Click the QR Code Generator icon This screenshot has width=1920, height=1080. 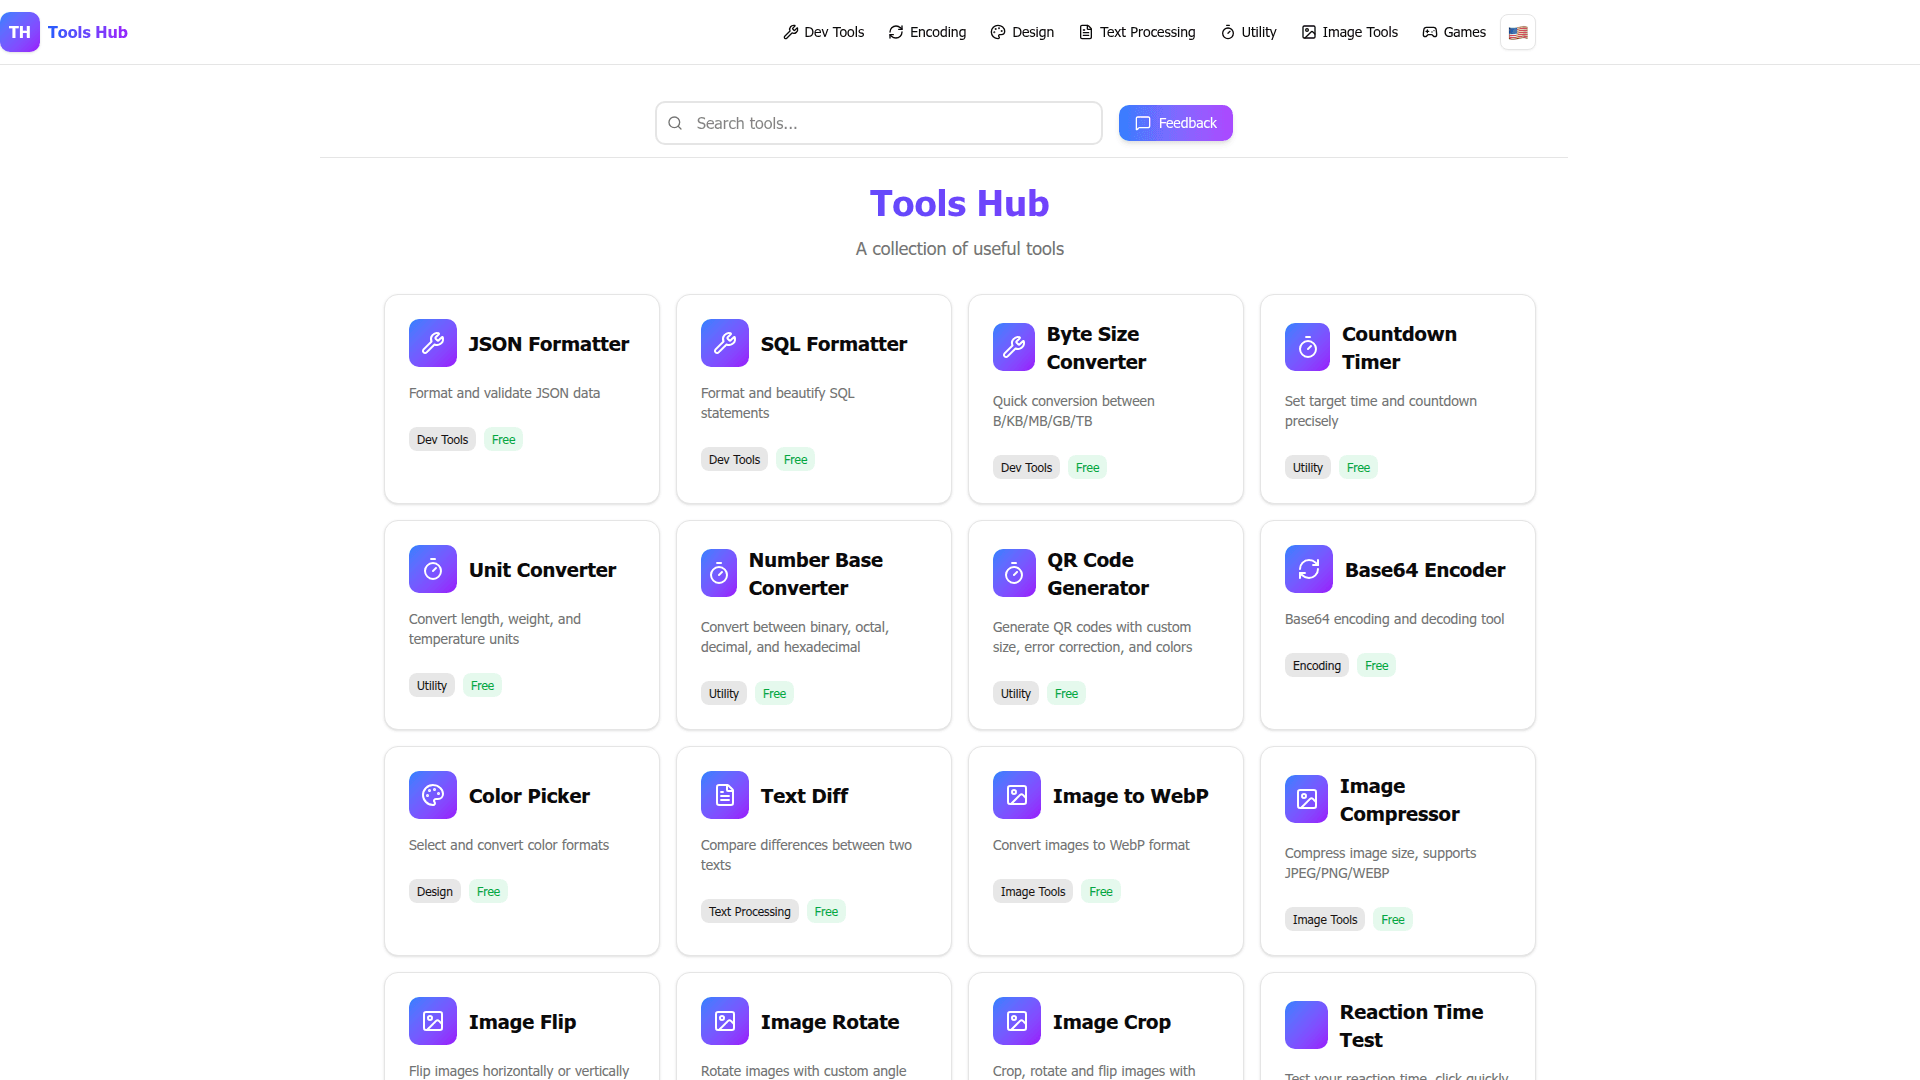tap(1014, 573)
